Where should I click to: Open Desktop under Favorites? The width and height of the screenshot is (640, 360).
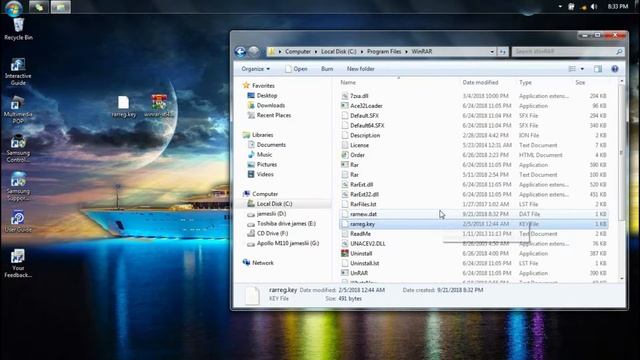click(x=262, y=96)
